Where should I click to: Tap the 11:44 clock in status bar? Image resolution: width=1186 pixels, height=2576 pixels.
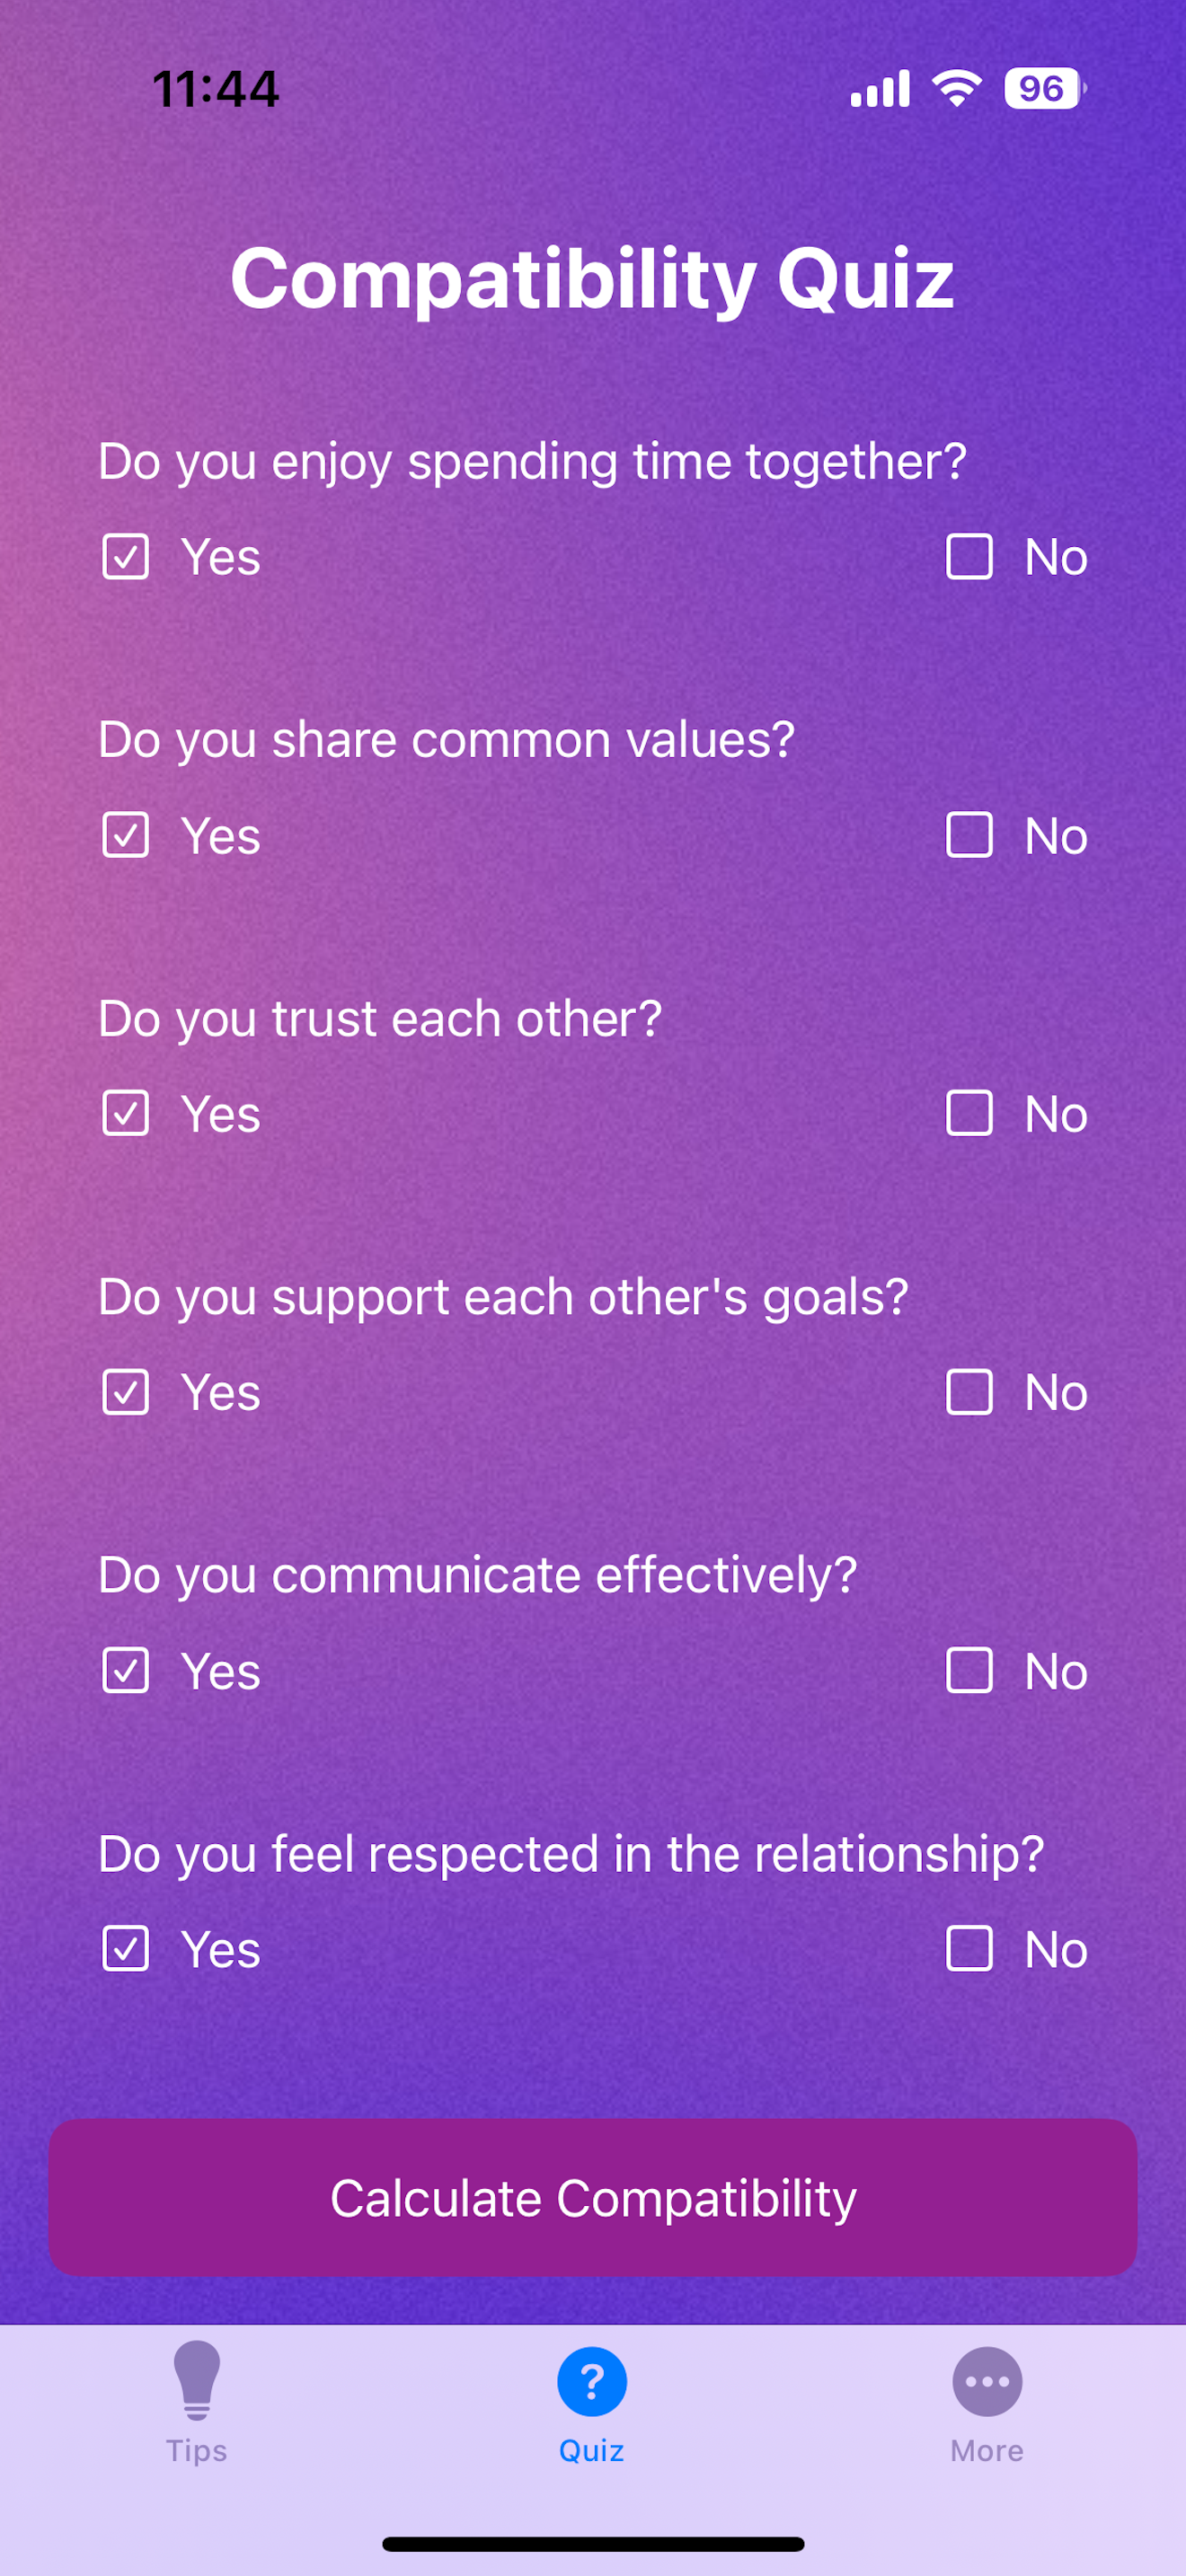[215, 89]
